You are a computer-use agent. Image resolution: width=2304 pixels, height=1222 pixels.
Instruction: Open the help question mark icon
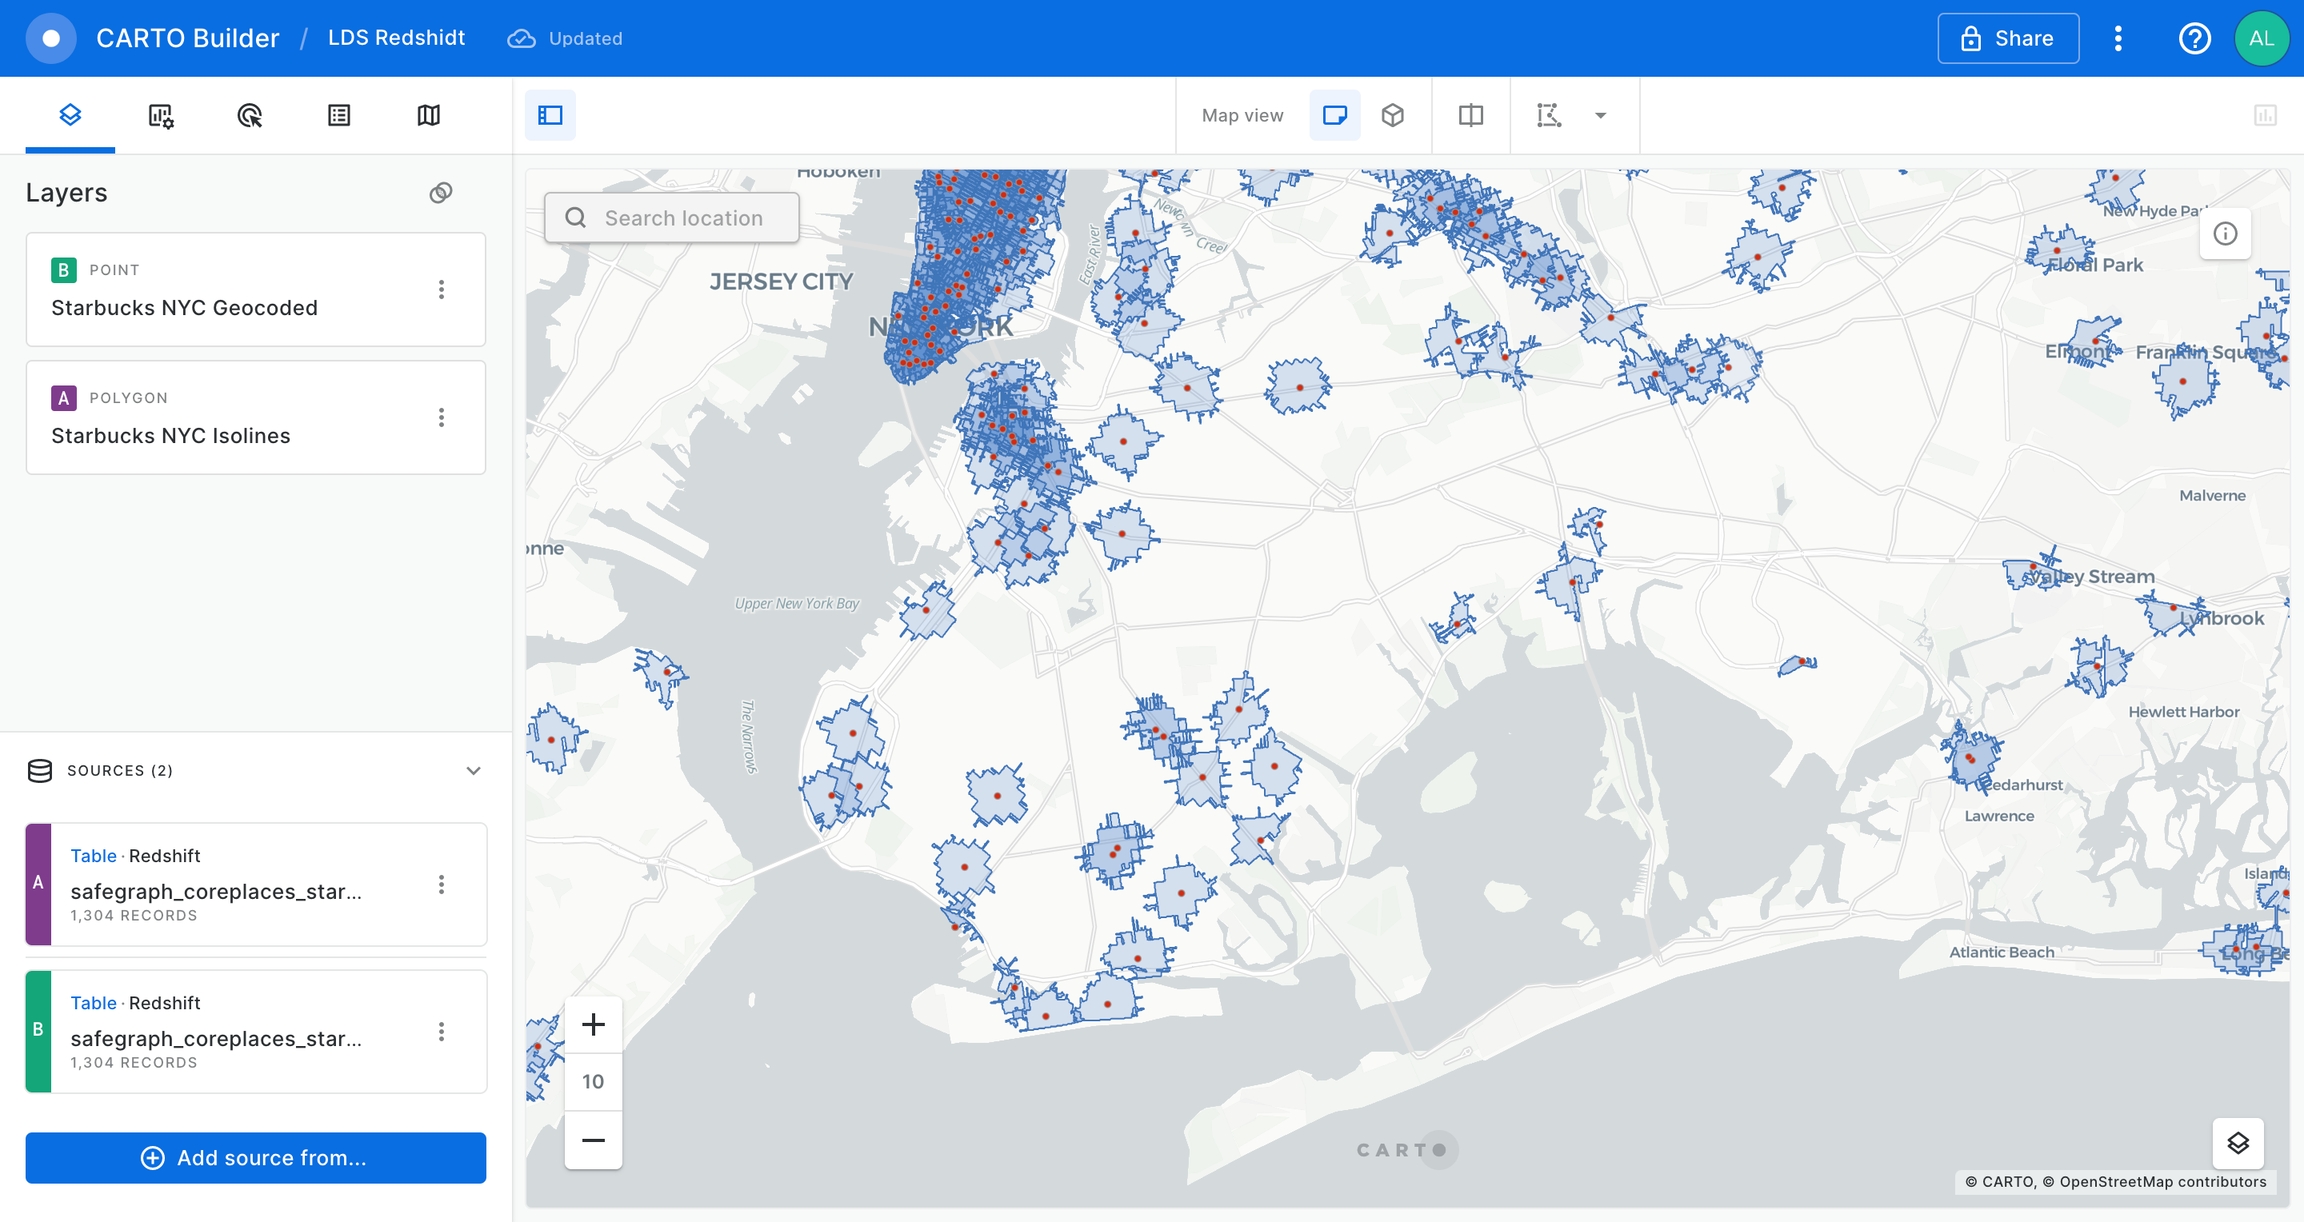(x=2194, y=39)
